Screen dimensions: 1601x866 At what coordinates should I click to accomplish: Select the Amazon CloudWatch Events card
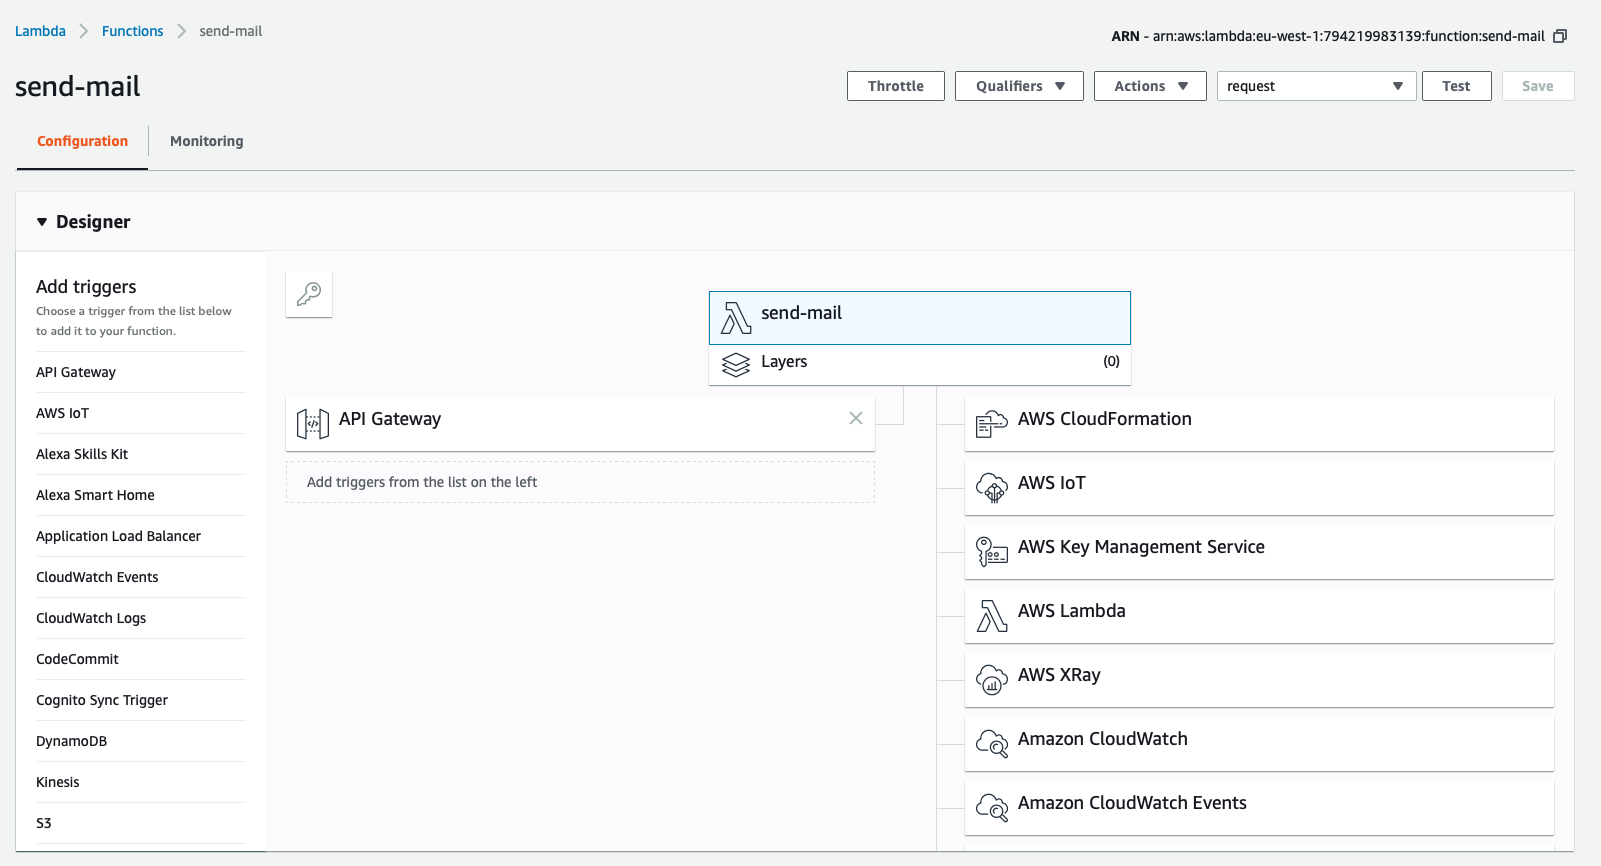tap(1259, 808)
